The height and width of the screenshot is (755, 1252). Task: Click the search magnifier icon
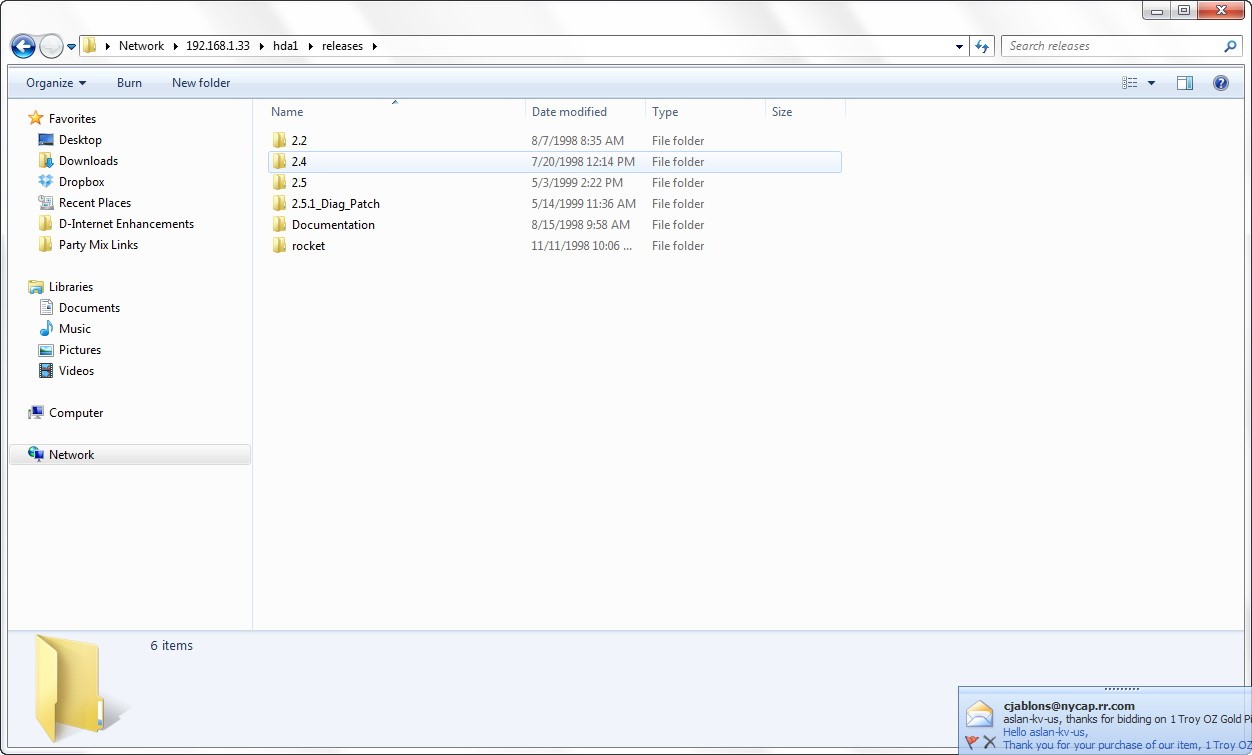click(1230, 46)
